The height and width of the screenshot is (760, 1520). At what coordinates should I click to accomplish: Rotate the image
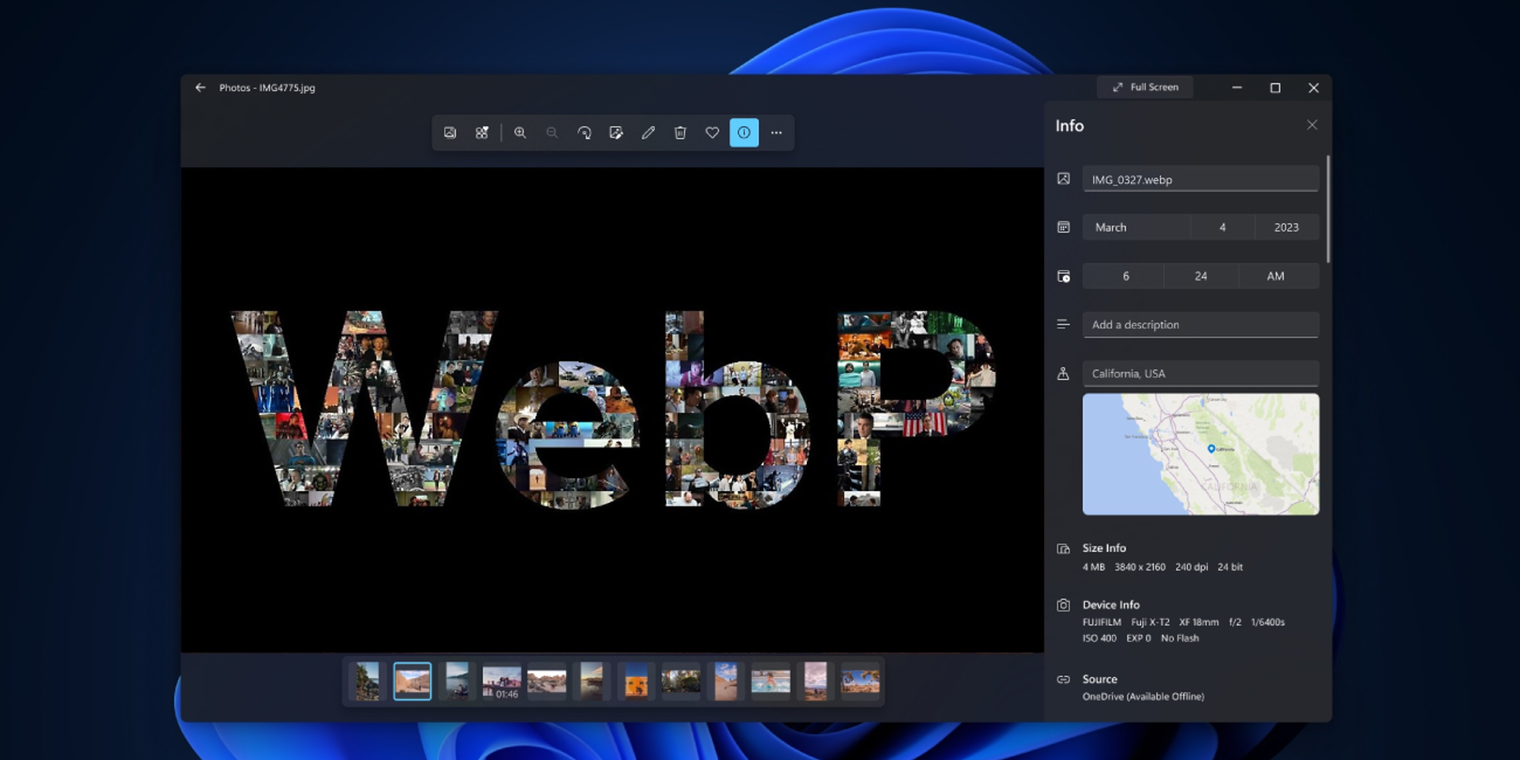584,132
